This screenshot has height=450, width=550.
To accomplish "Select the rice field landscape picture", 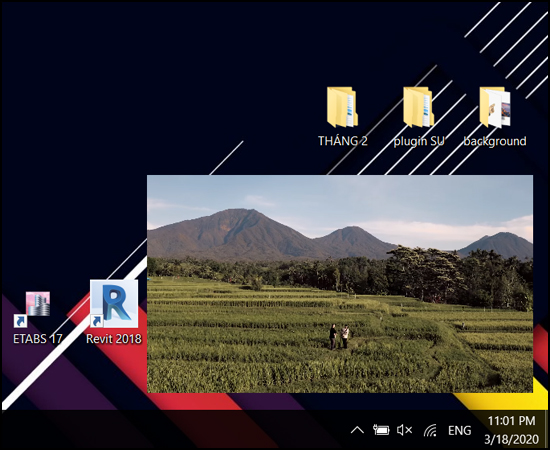I will [x=340, y=284].
